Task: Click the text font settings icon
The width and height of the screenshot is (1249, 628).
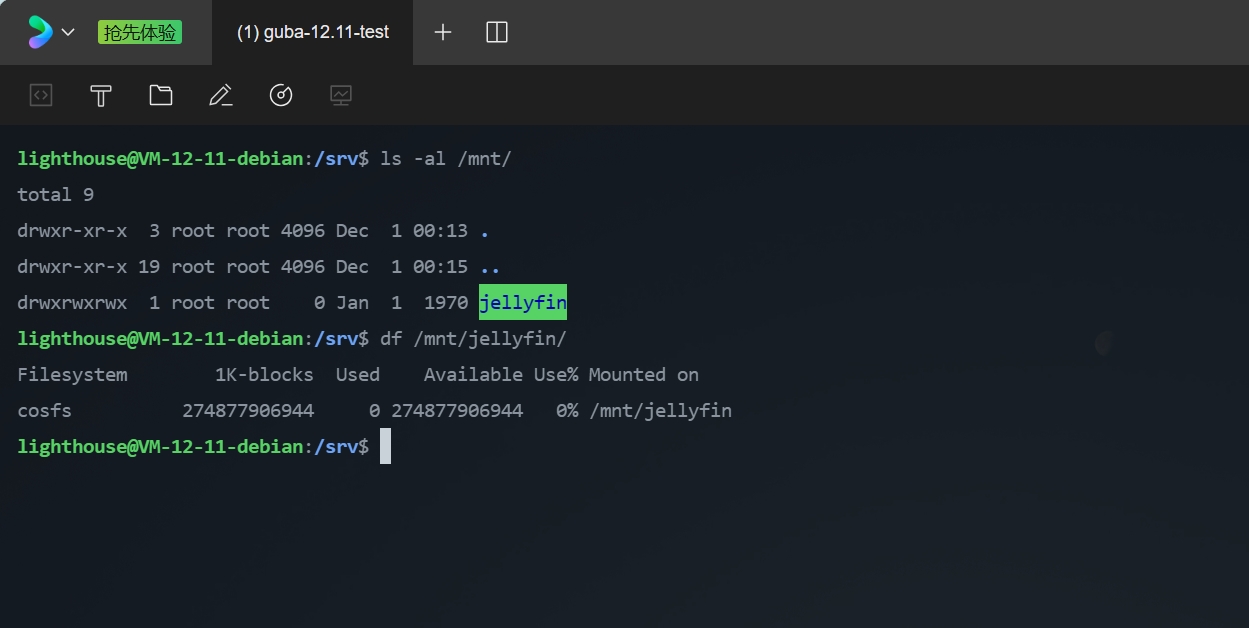Action: click(101, 95)
